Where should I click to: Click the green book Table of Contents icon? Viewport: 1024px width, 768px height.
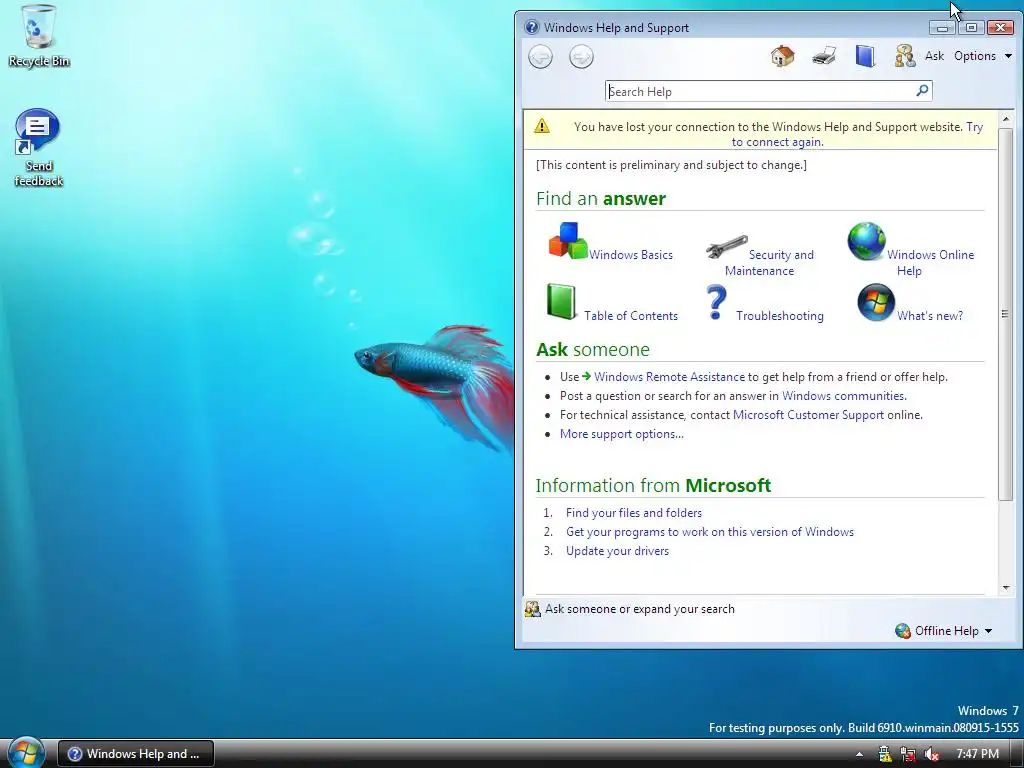click(x=561, y=302)
